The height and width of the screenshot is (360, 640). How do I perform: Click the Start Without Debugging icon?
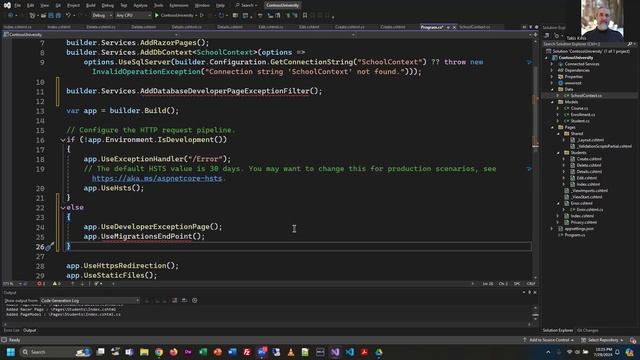click(202, 16)
